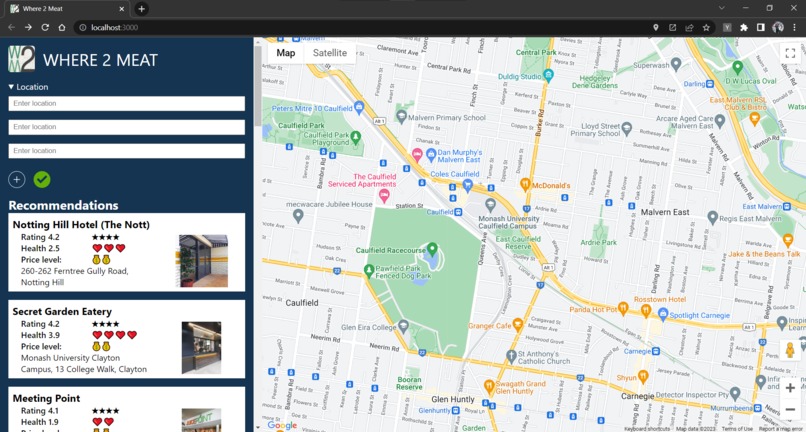This screenshot has height=432, width=806.
Task: Click East Malvern RSL Club marker
Action: coord(755,119)
